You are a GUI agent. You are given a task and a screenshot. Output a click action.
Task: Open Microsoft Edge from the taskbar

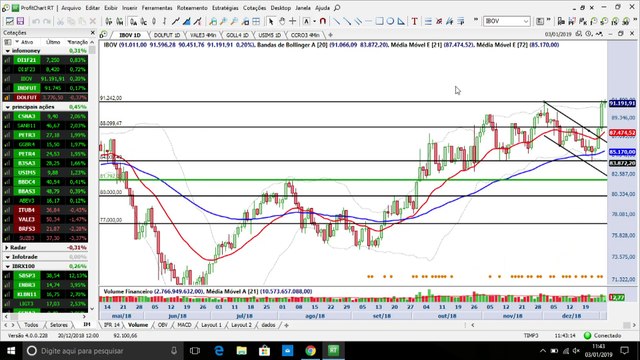point(219,351)
